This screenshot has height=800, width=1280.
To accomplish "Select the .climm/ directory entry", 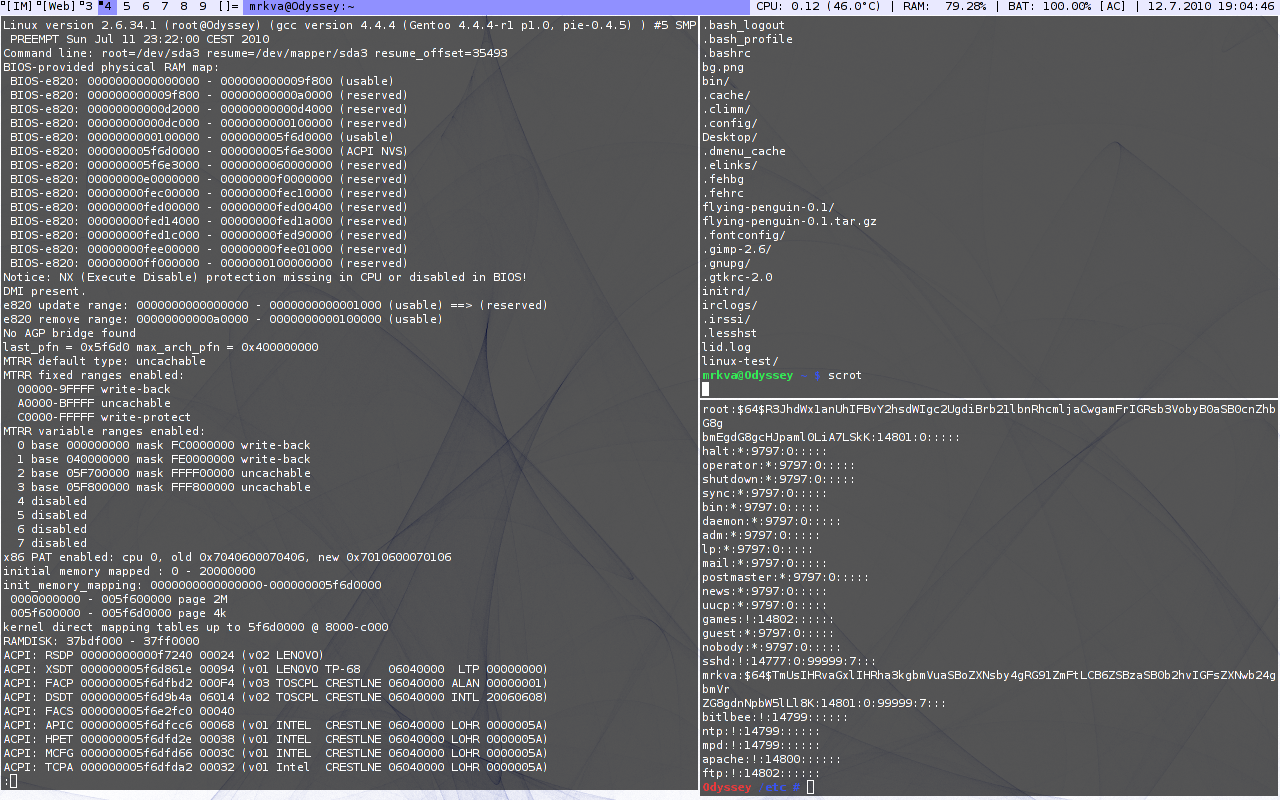I will (x=726, y=109).
